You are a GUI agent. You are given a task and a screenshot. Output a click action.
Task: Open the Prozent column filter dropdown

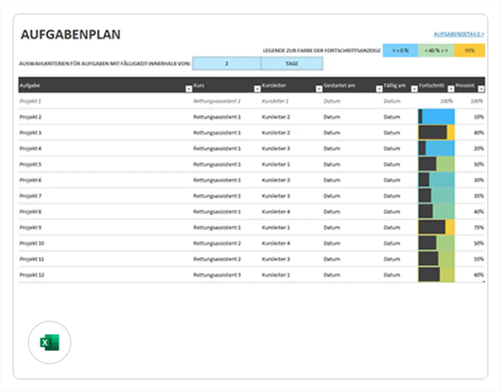point(481,89)
